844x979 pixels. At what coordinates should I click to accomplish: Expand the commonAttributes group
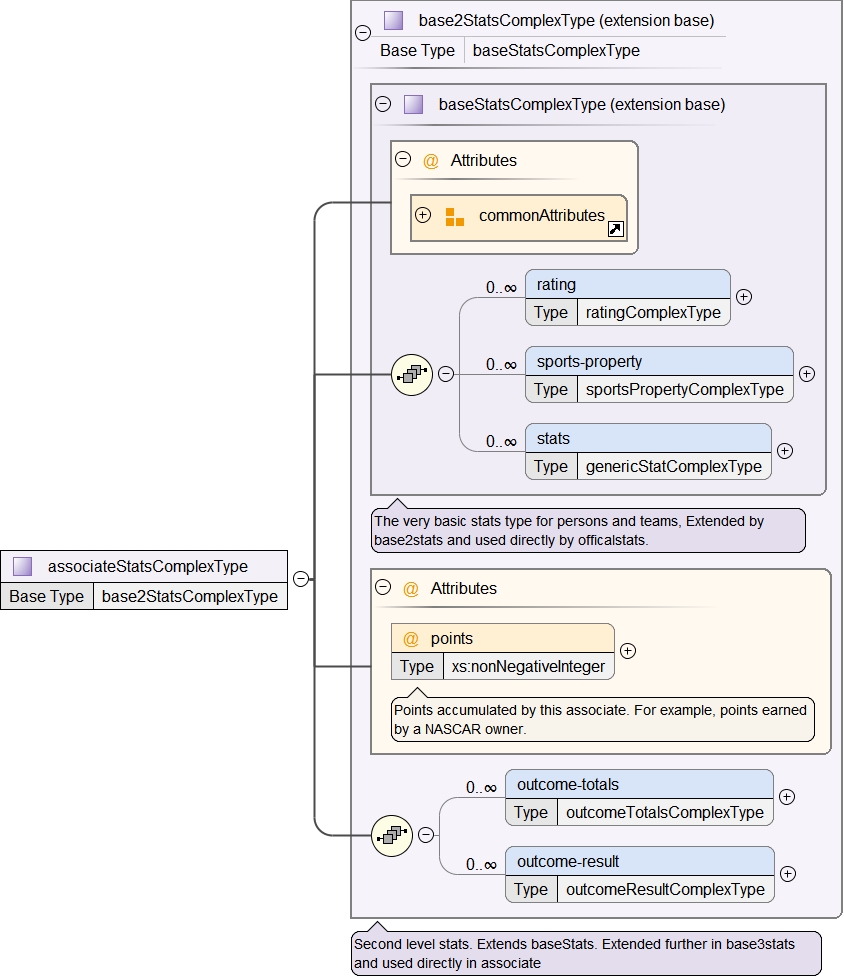[423, 215]
